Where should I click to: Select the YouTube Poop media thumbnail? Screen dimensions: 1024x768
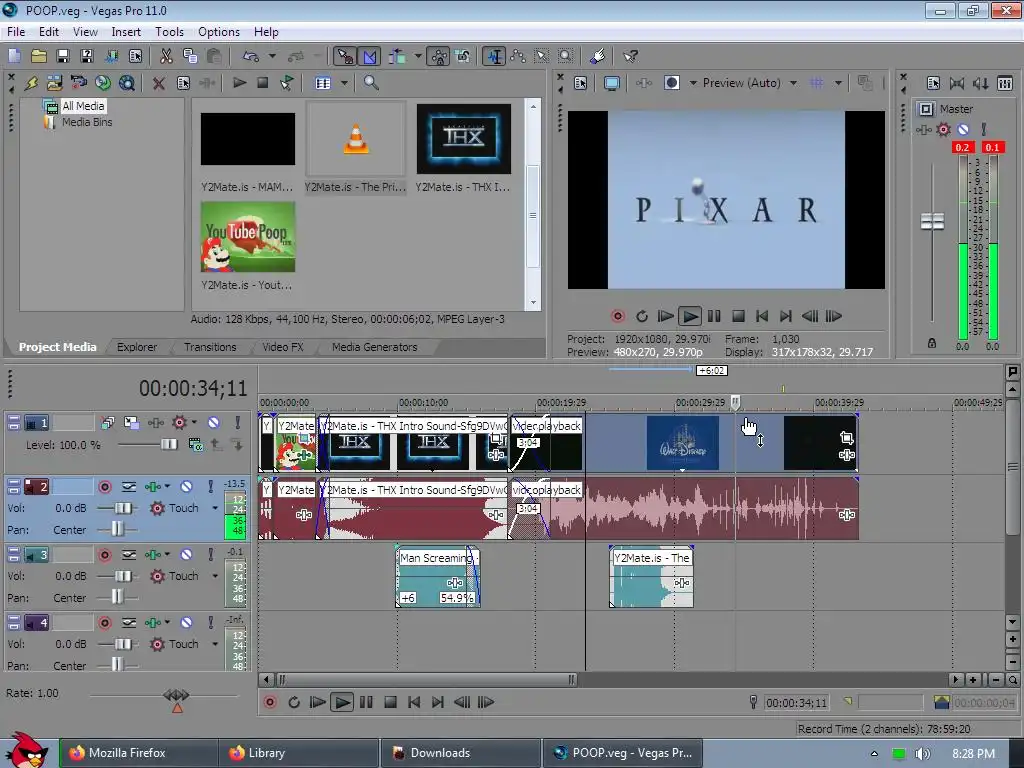[x=248, y=237]
